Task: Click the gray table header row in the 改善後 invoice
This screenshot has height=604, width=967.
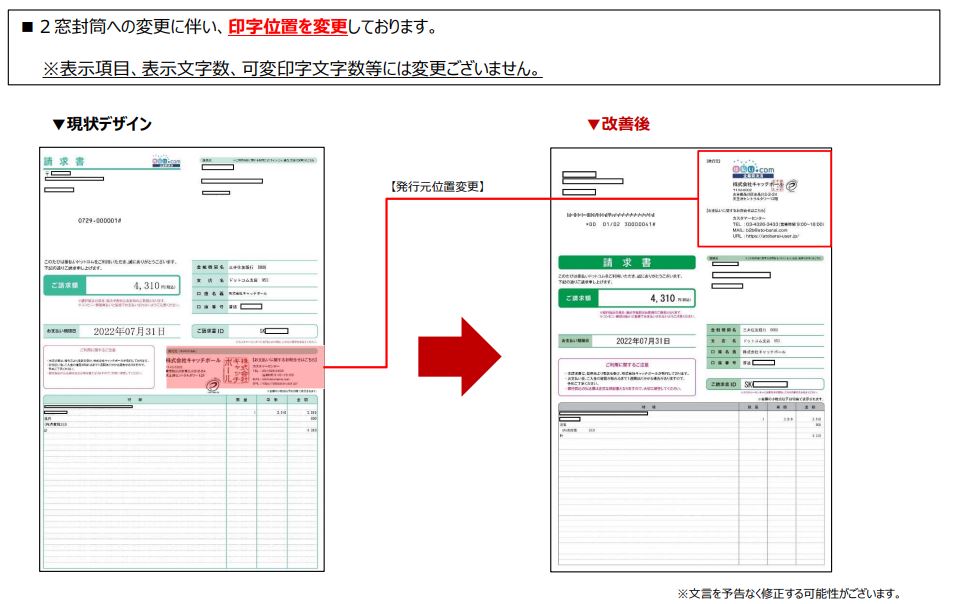Action: tap(691, 407)
